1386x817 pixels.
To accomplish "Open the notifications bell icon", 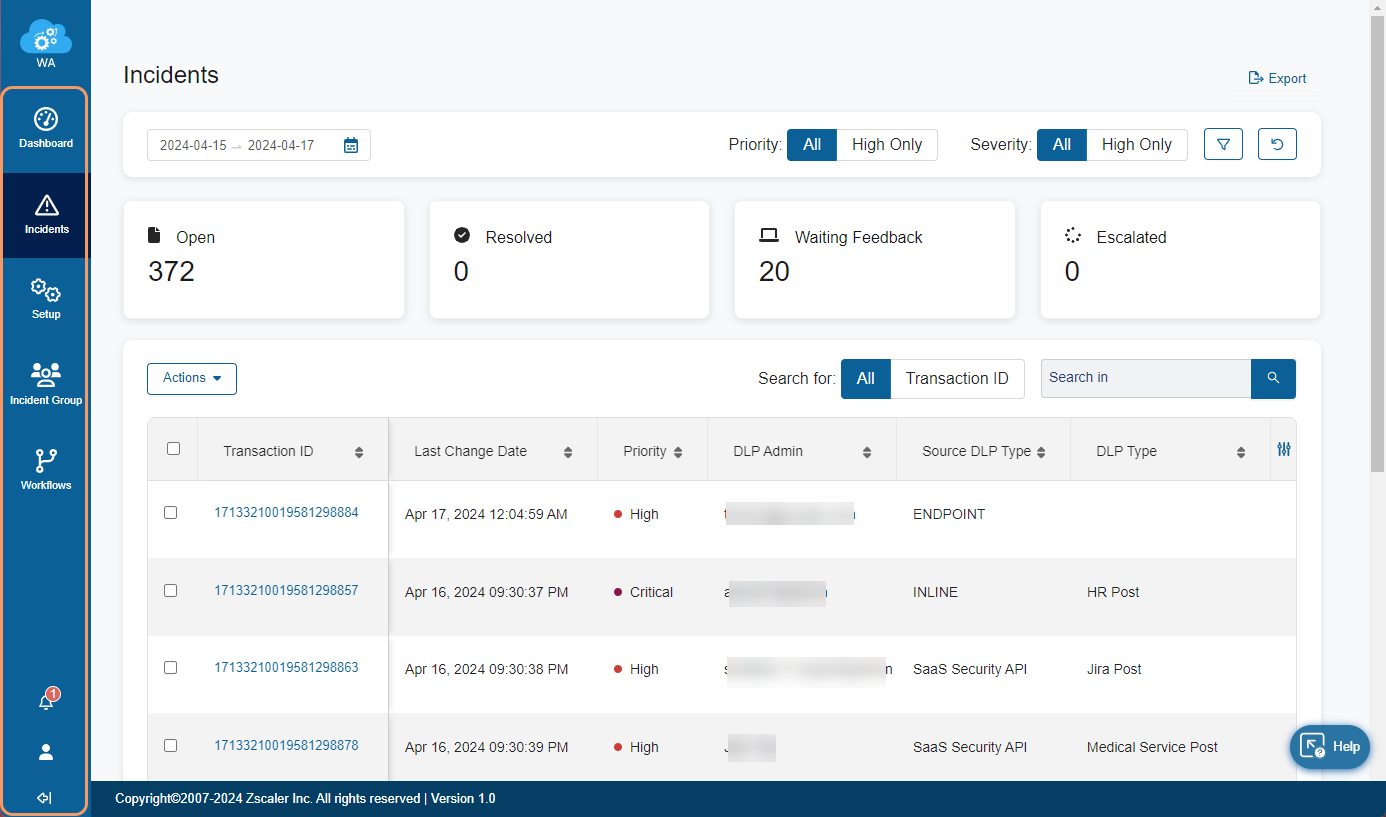I will pos(46,701).
